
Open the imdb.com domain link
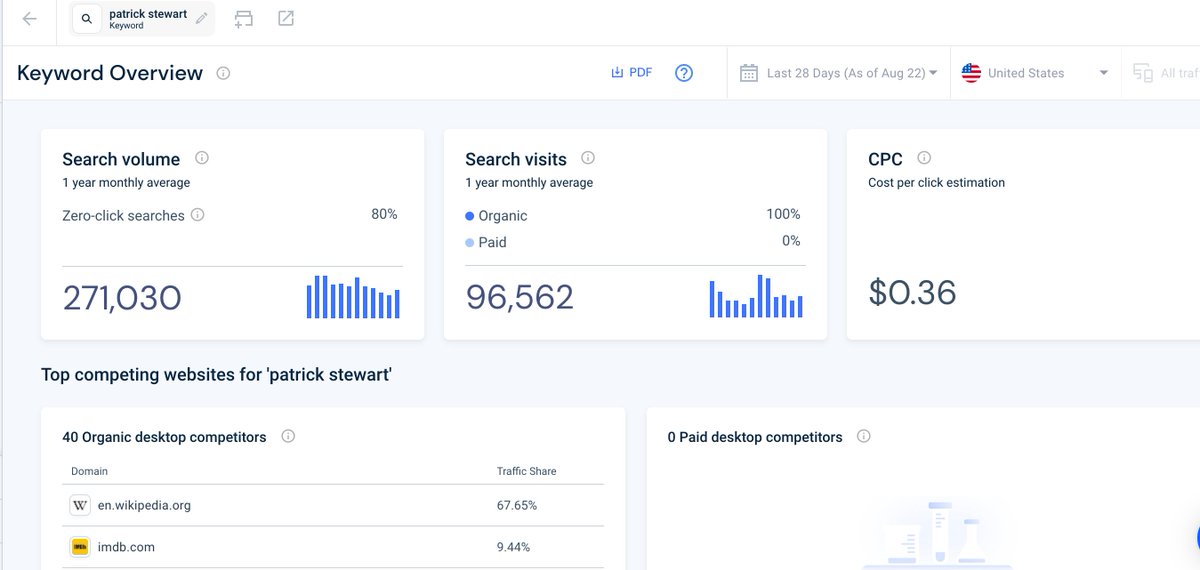126,547
